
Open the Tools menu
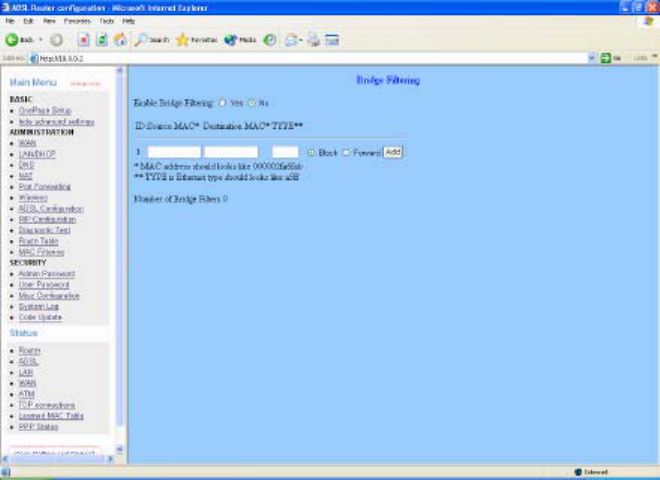(106, 21)
